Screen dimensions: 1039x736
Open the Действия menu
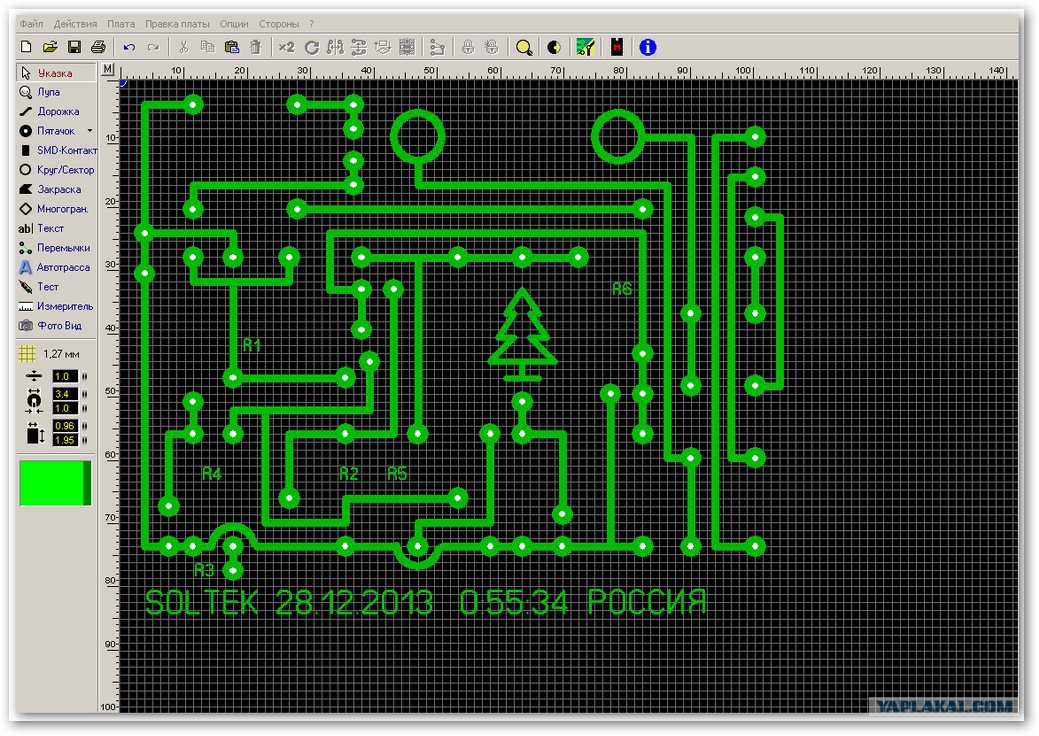point(75,24)
